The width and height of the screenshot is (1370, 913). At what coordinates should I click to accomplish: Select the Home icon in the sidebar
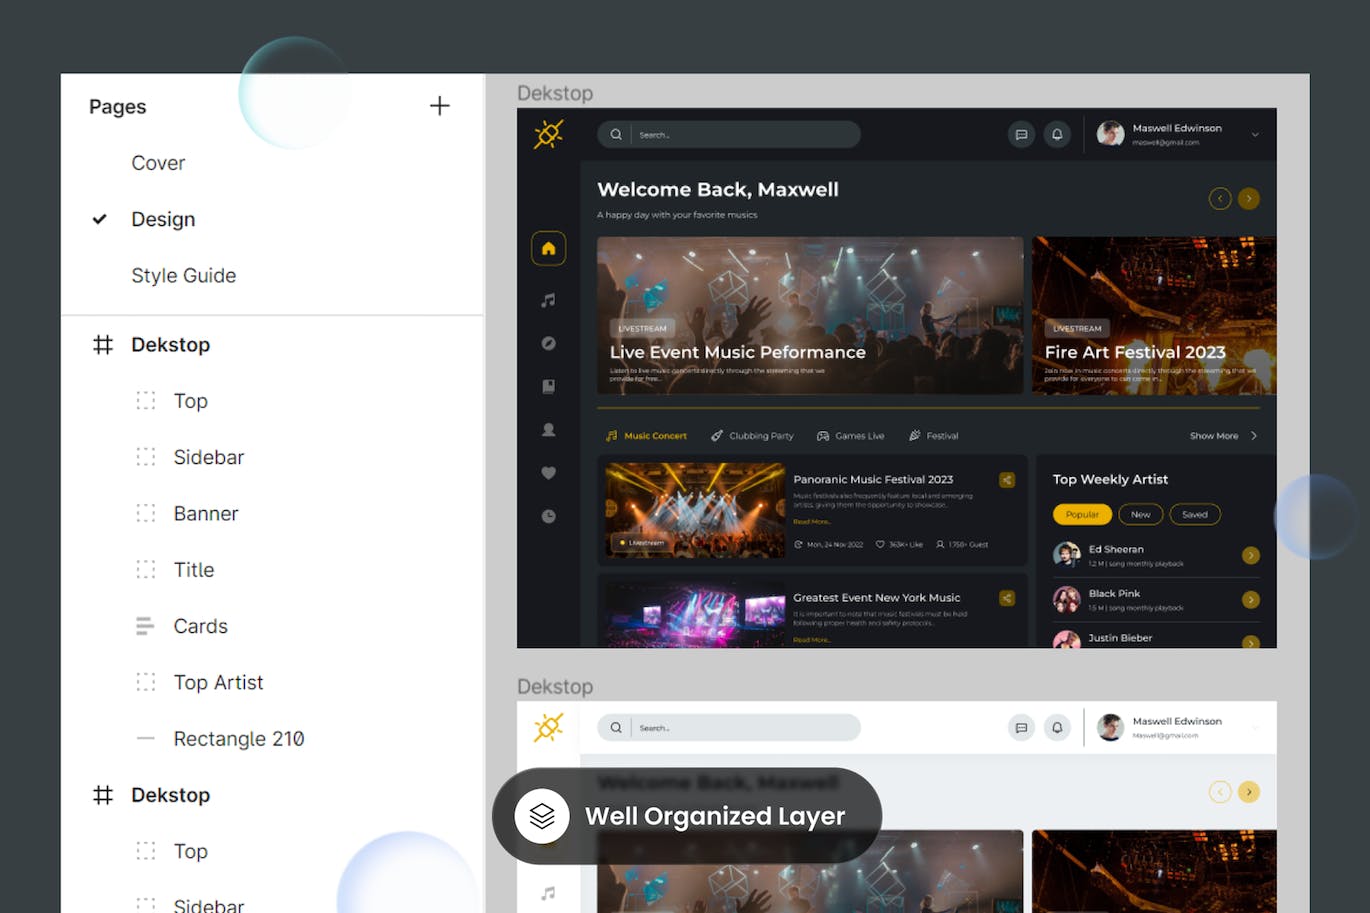548,248
